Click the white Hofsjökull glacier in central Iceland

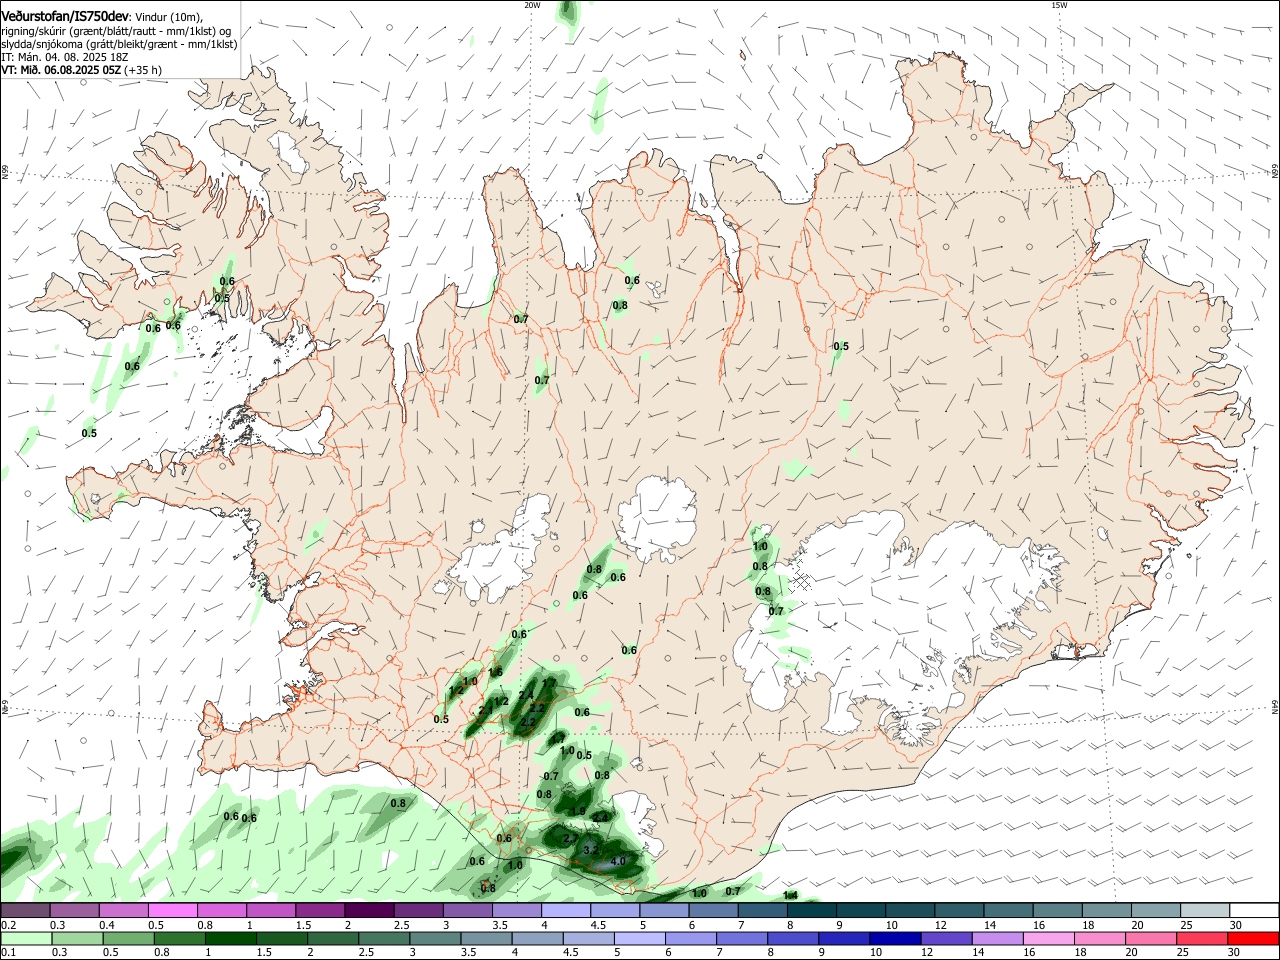(657, 518)
